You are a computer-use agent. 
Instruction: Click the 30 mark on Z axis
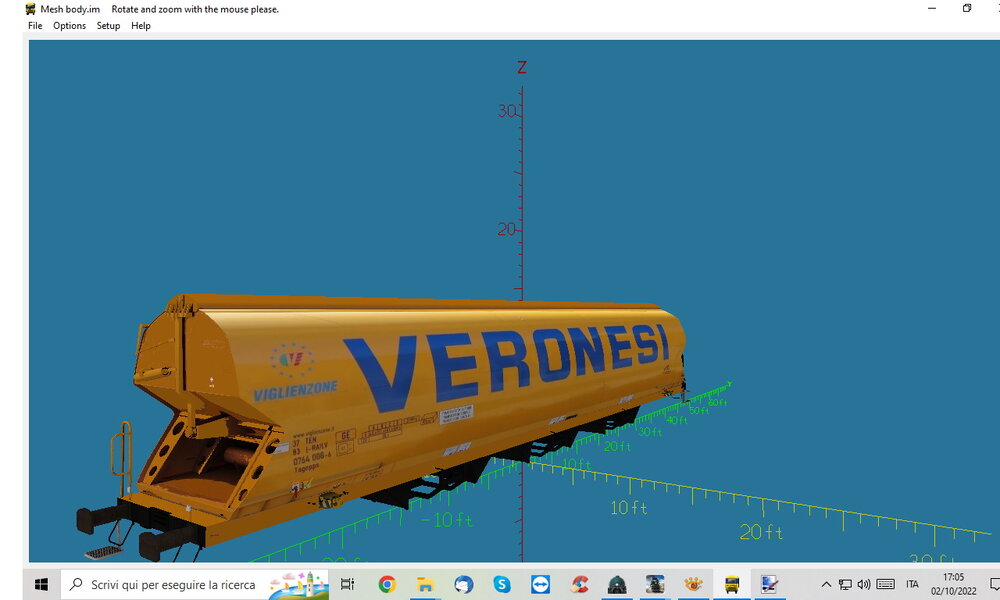(x=507, y=111)
